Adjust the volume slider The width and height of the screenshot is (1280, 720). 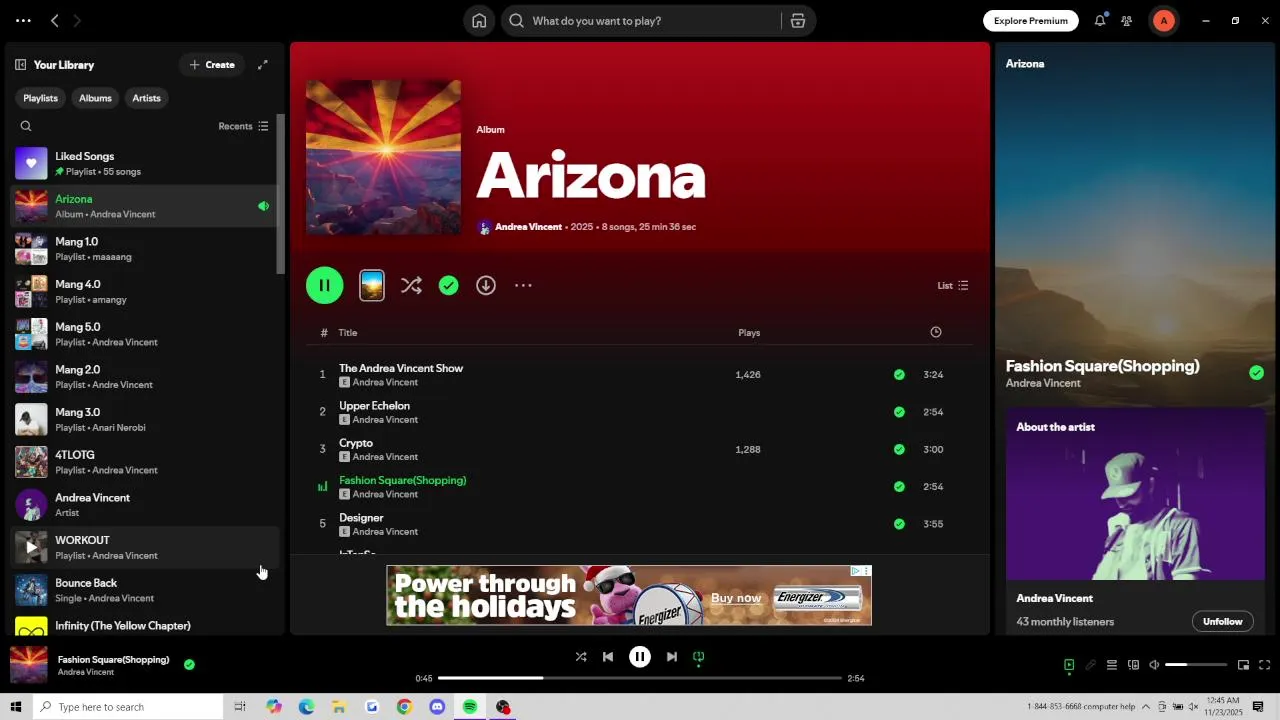tap(1196, 665)
